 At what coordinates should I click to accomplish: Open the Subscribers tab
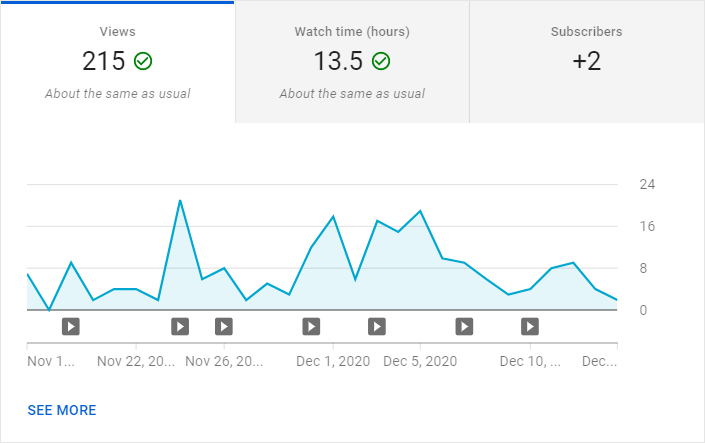tap(587, 62)
